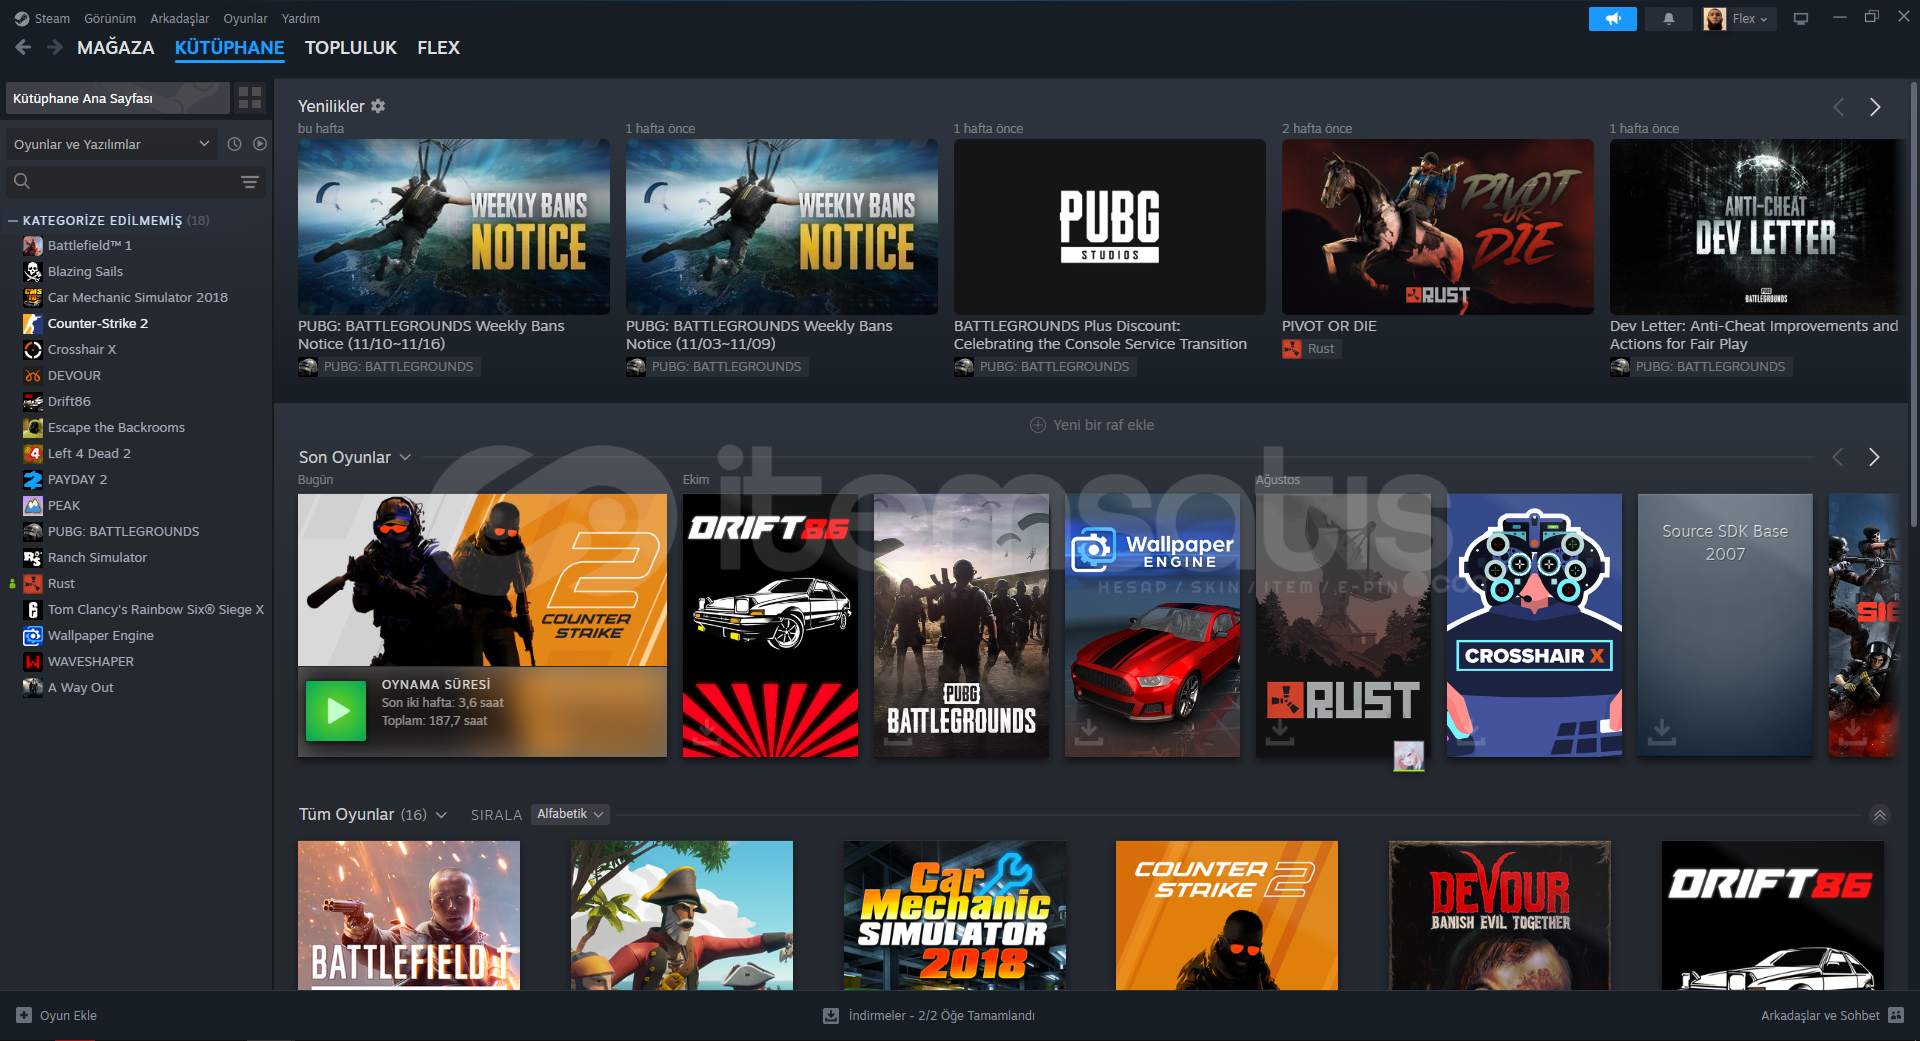Open PIVOT OR DIE news thumbnail
The height and width of the screenshot is (1041, 1920).
coord(1438,227)
